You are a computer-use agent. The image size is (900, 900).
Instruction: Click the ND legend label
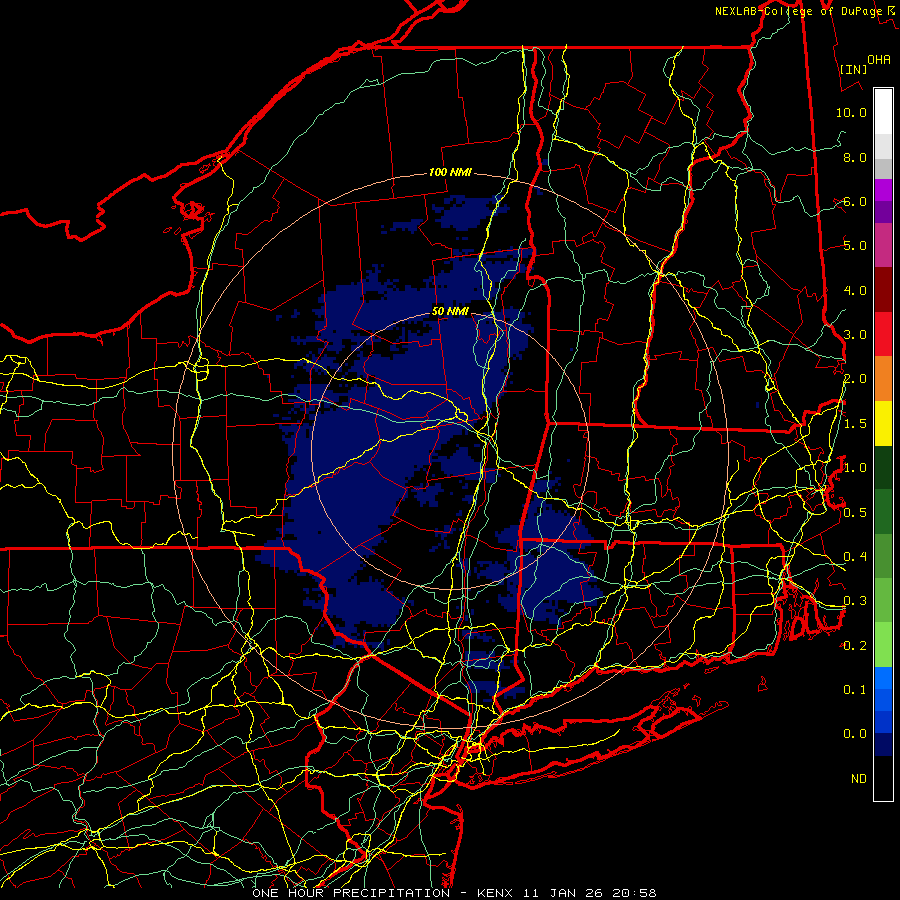(859, 778)
